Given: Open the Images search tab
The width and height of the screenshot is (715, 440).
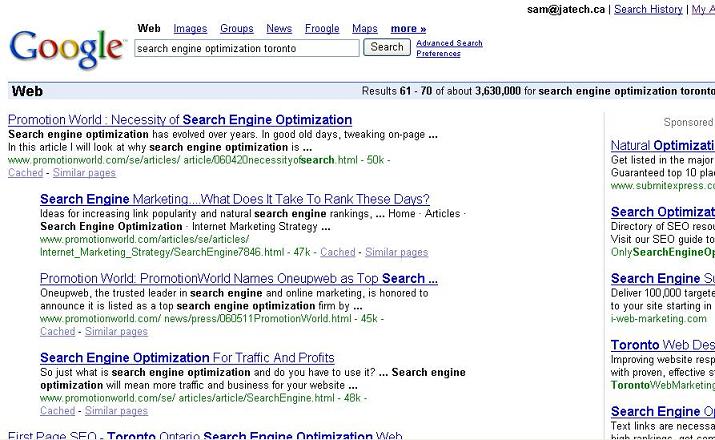Looking at the screenshot, I should (x=190, y=29).
